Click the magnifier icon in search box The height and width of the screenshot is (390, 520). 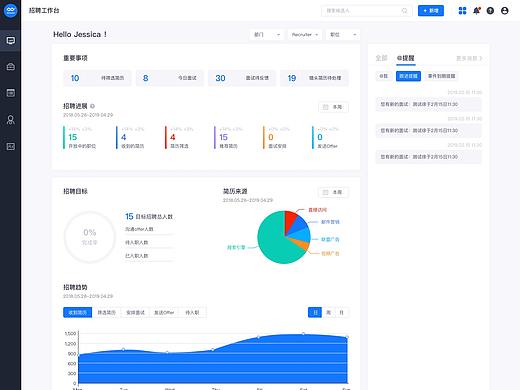(x=404, y=11)
